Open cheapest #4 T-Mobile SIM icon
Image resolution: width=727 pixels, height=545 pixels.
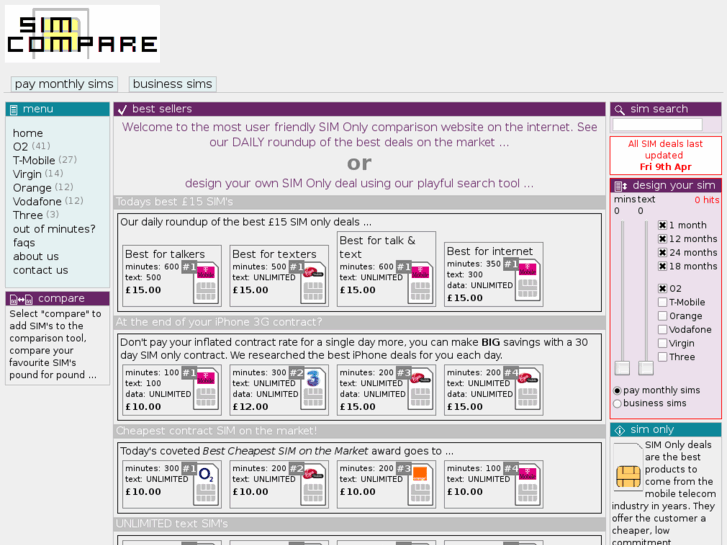[x=527, y=485]
